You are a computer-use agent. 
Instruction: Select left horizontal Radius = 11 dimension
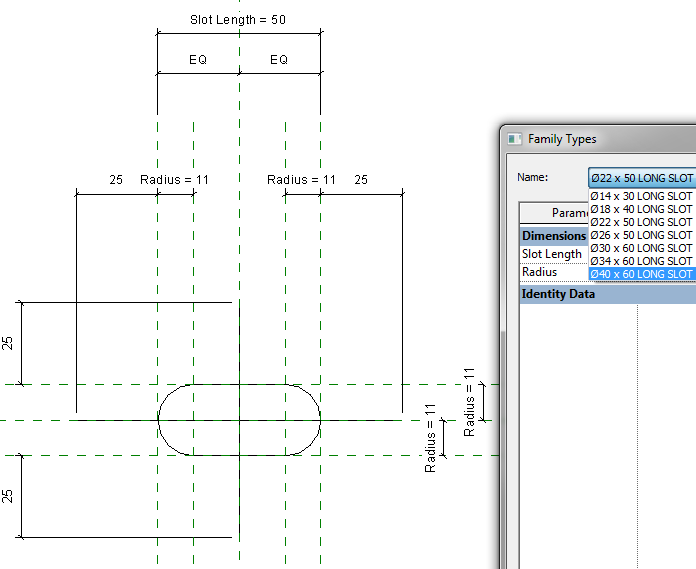point(174,180)
